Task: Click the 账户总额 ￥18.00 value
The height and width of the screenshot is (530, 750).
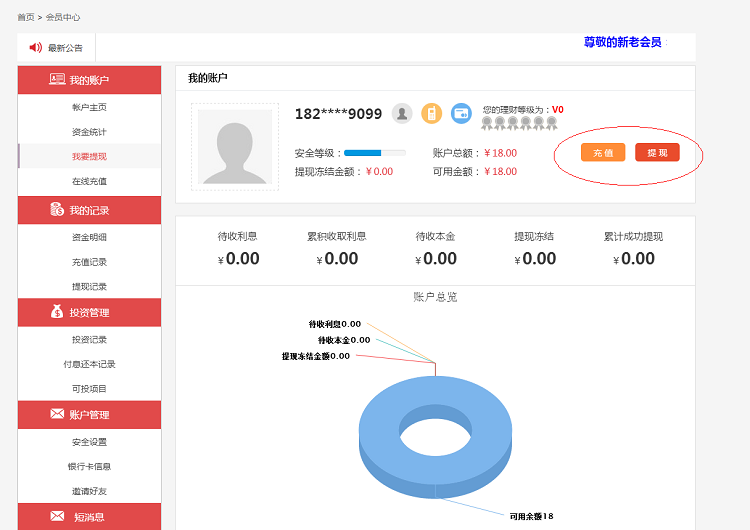Action: click(x=500, y=153)
